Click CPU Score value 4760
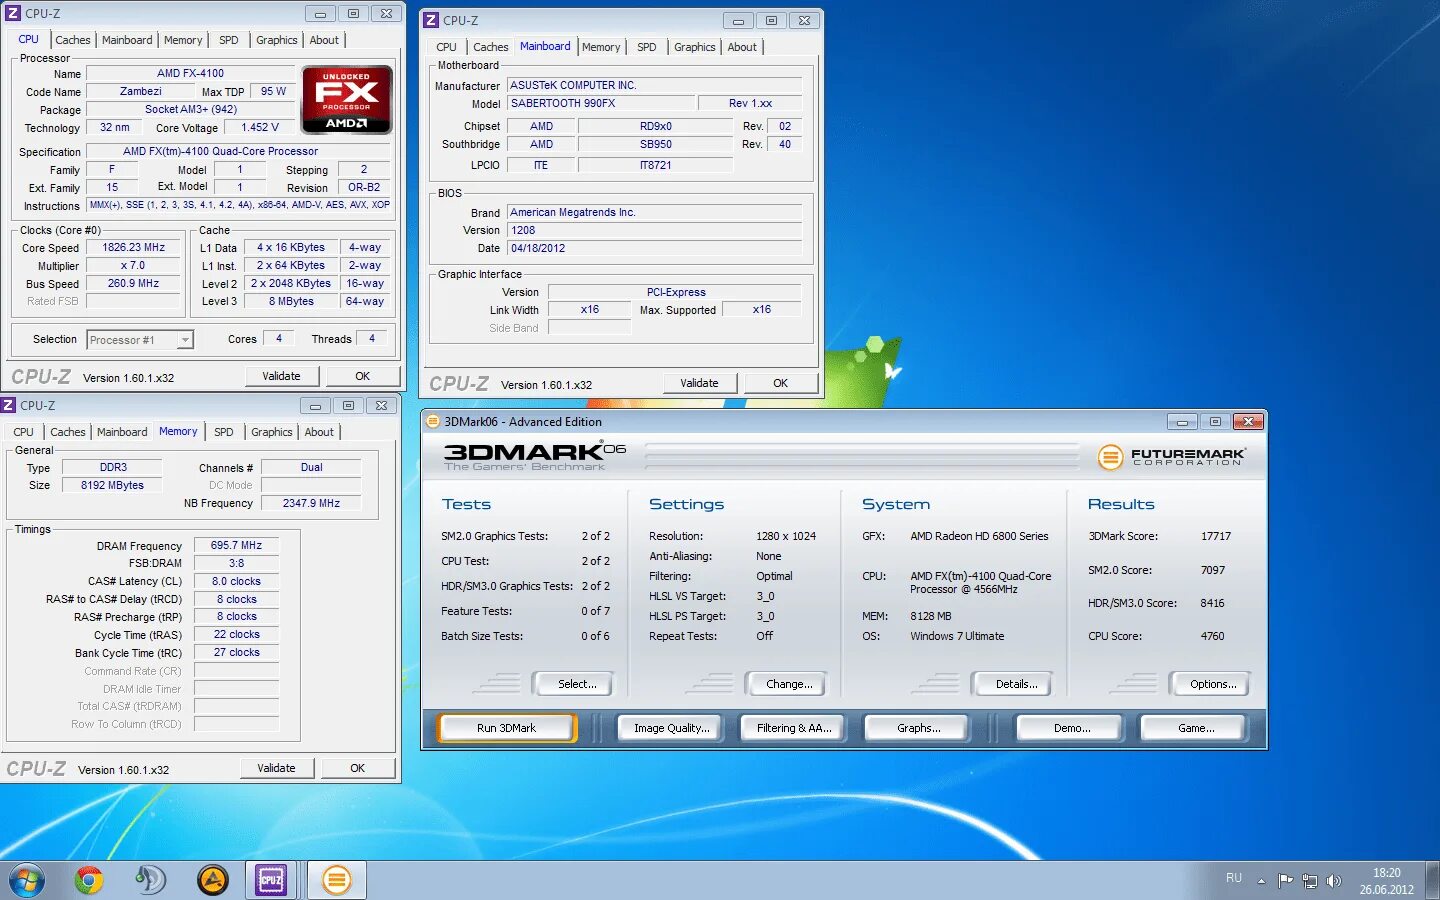1440x900 pixels. coord(1212,636)
